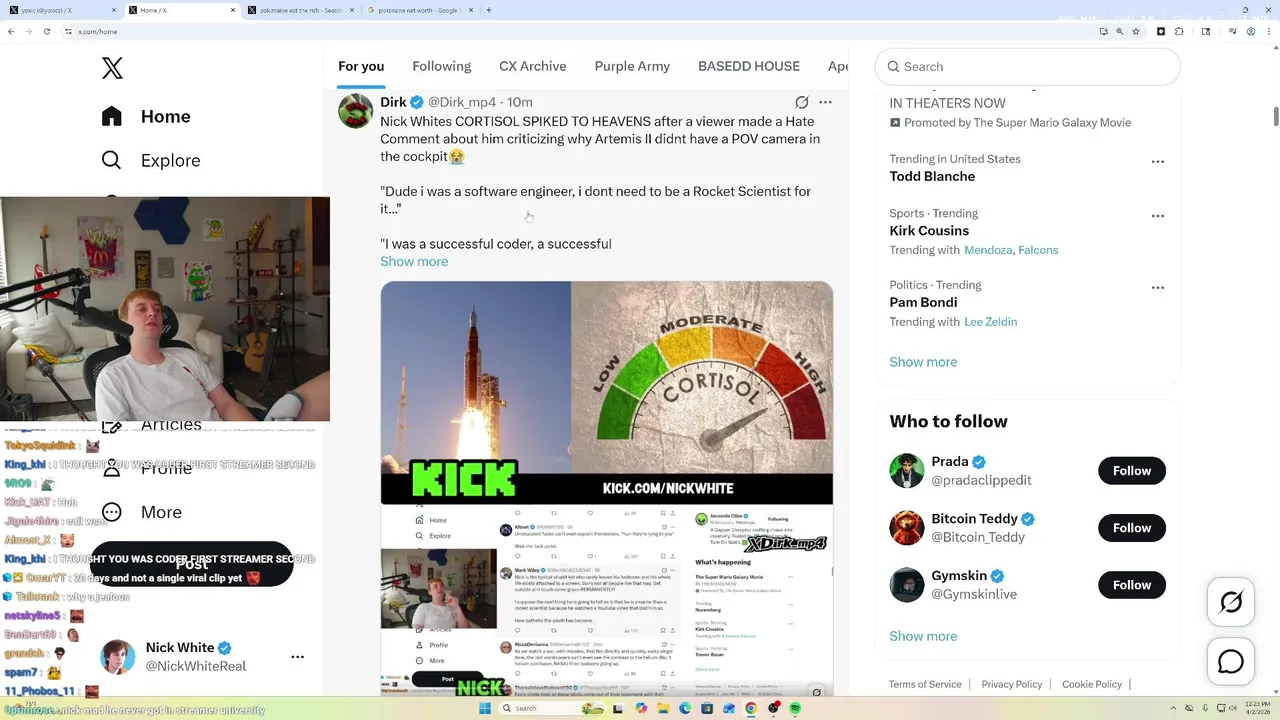1280x720 pixels.
Task: Click the X logo in the sidebar
Action: (x=112, y=68)
